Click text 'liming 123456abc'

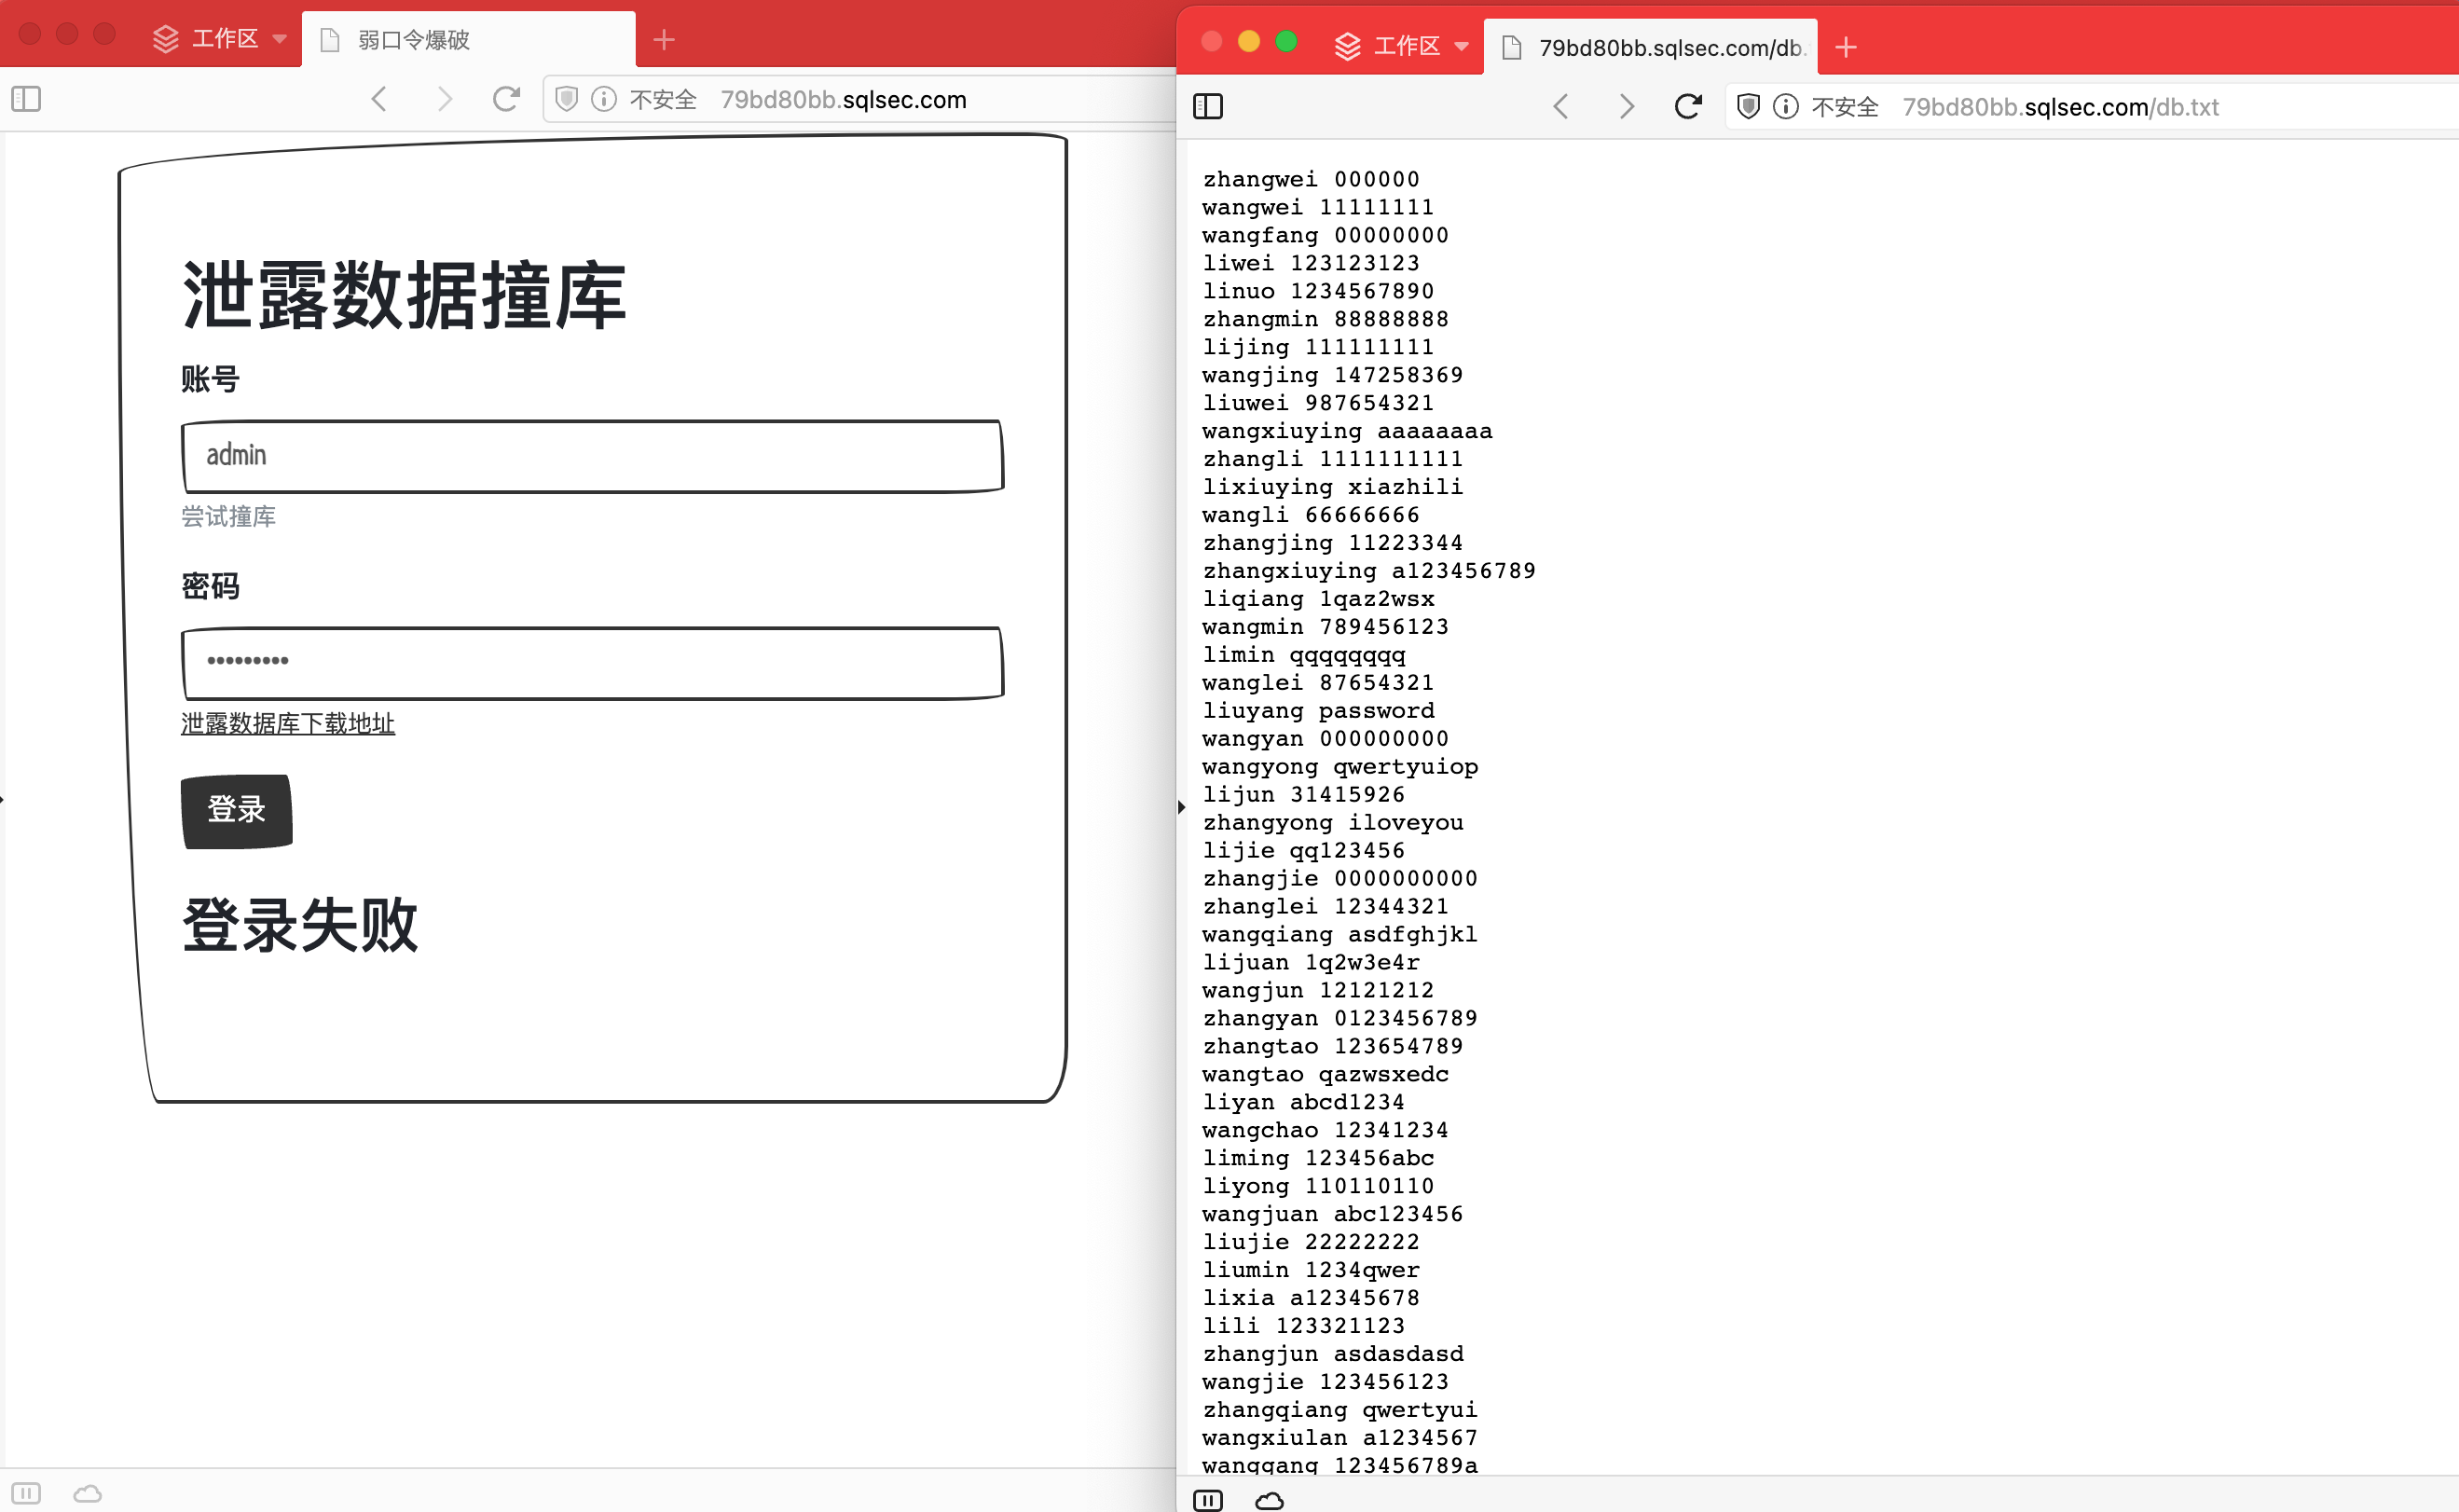1318,1159
